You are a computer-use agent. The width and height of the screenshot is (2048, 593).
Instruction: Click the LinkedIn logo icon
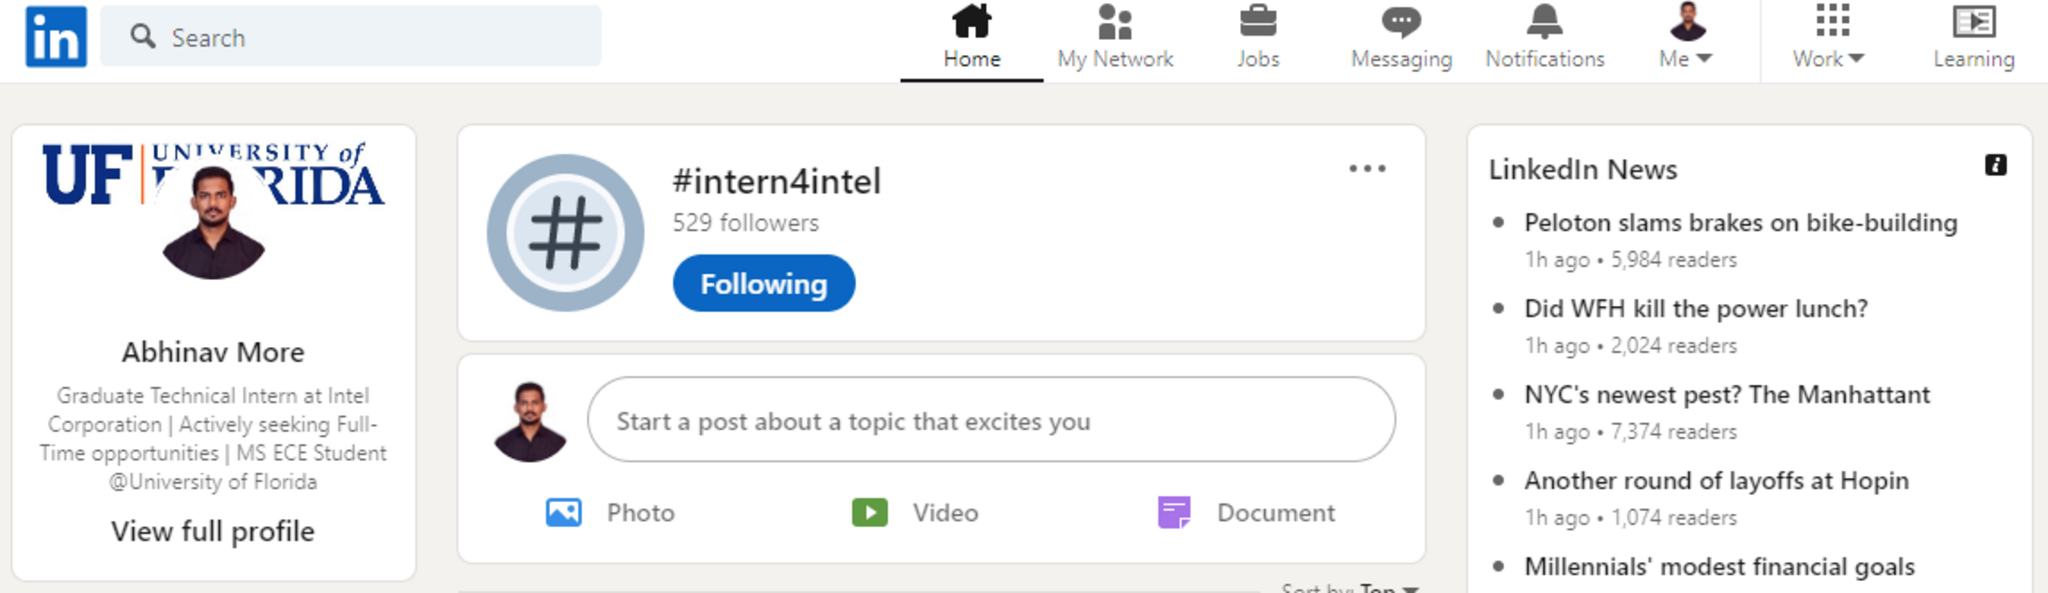pos(56,37)
